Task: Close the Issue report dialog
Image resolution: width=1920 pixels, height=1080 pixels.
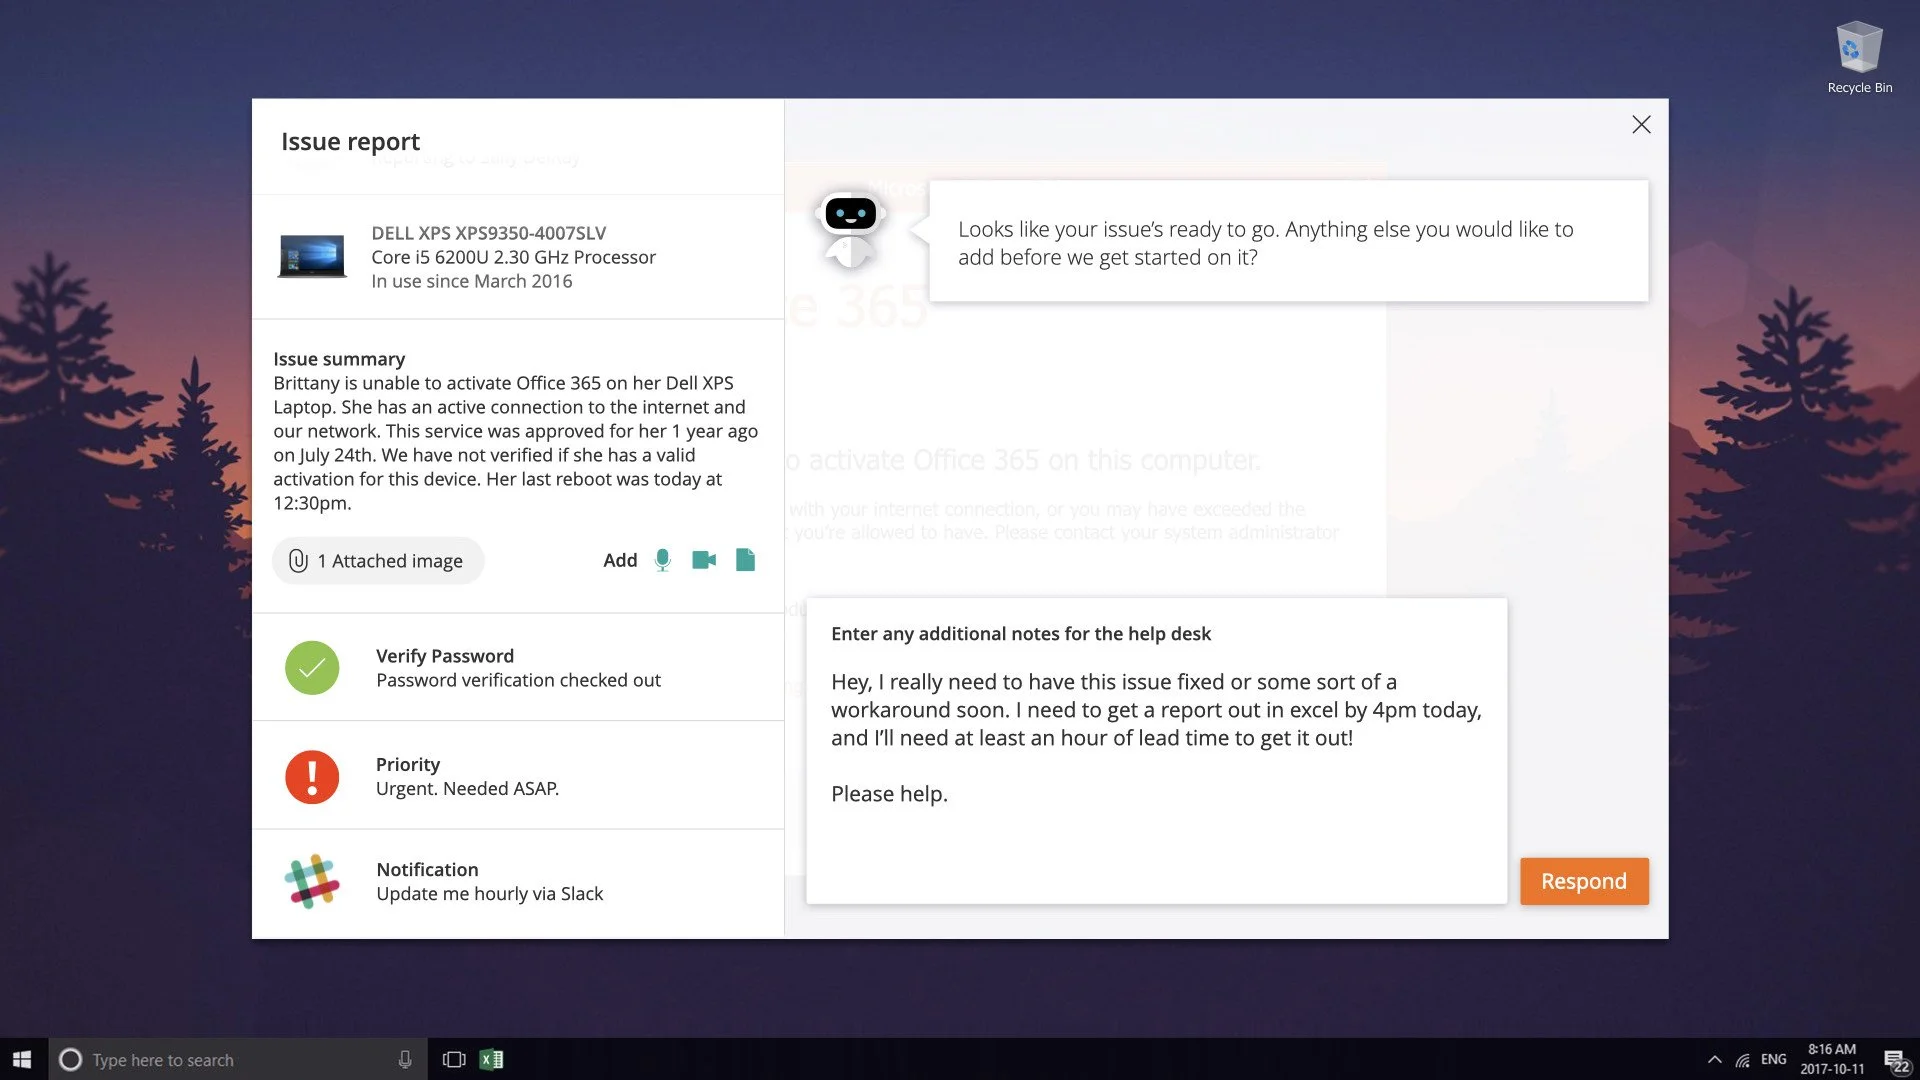Action: coord(1641,125)
